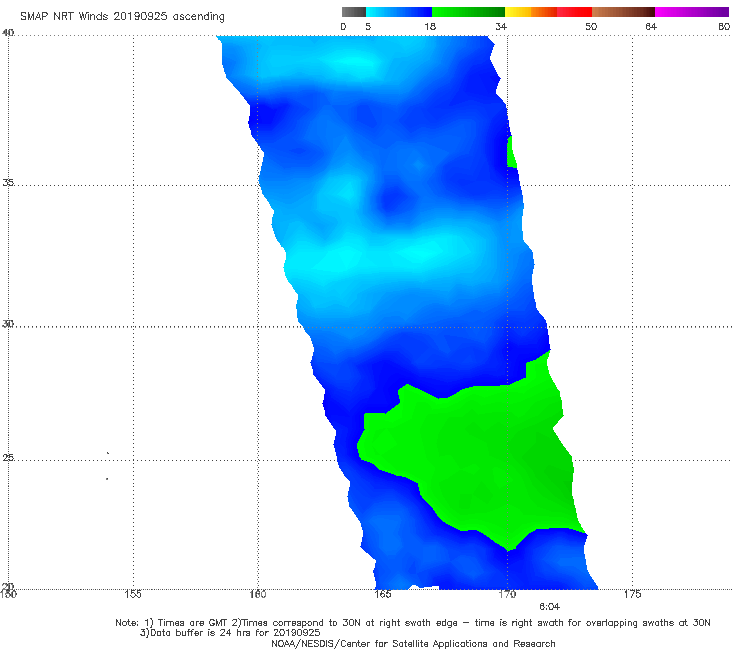Click the "80" color bar label
740x650 pixels.
click(x=724, y=26)
